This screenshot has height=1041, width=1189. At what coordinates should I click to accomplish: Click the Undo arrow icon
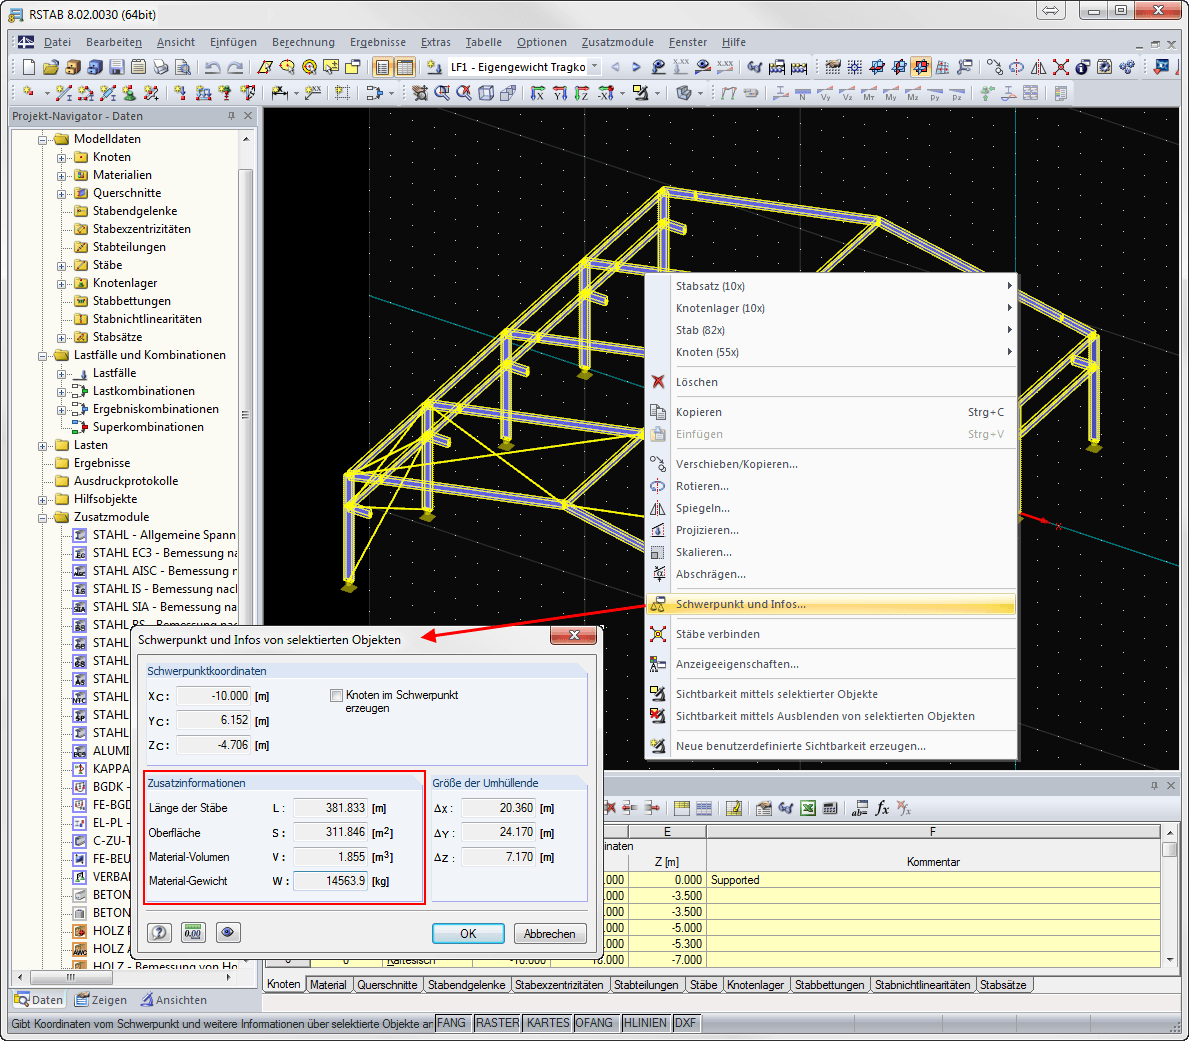click(x=213, y=67)
